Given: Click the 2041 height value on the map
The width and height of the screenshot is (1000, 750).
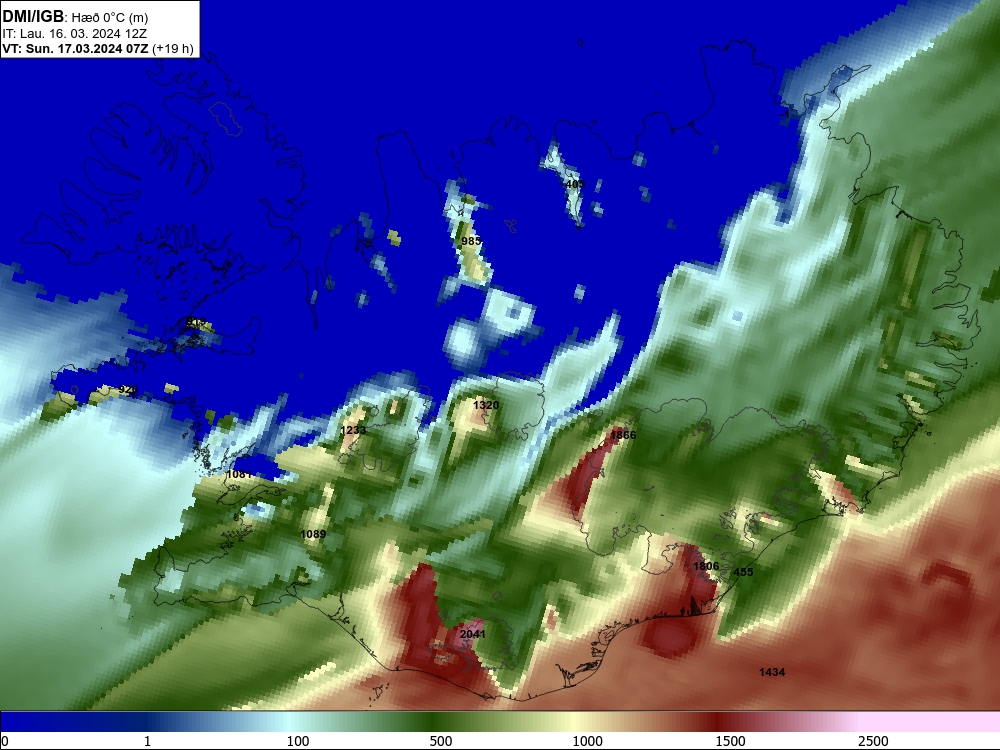Looking at the screenshot, I should pos(473,634).
